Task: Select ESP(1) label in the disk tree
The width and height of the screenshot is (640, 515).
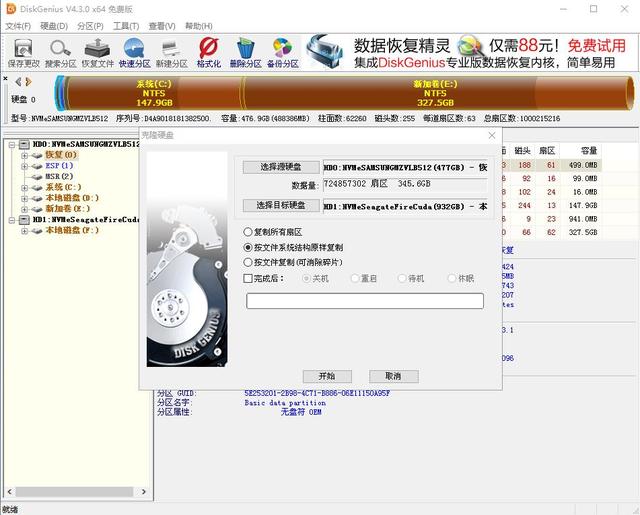Action: [59, 166]
